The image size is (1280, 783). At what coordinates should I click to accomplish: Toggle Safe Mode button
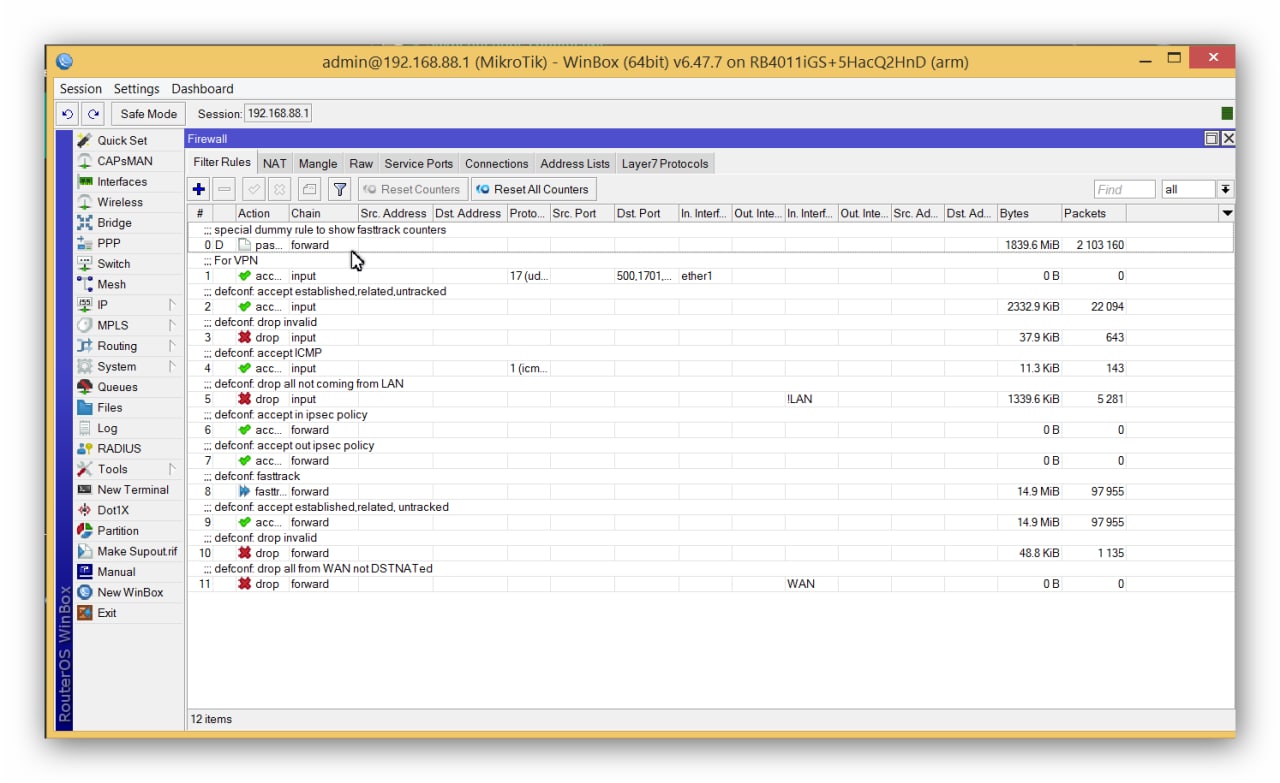[x=148, y=114]
